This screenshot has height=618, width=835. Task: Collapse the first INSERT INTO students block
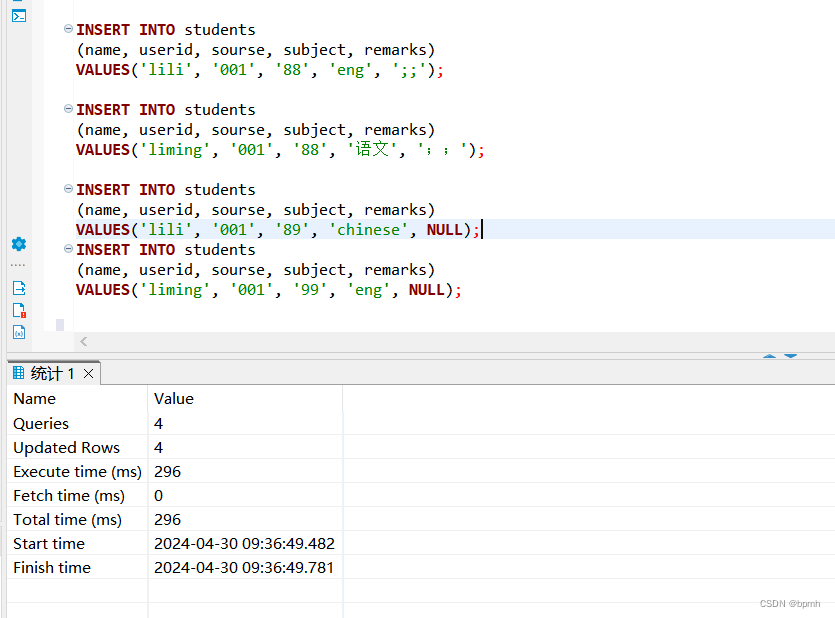click(x=67, y=29)
